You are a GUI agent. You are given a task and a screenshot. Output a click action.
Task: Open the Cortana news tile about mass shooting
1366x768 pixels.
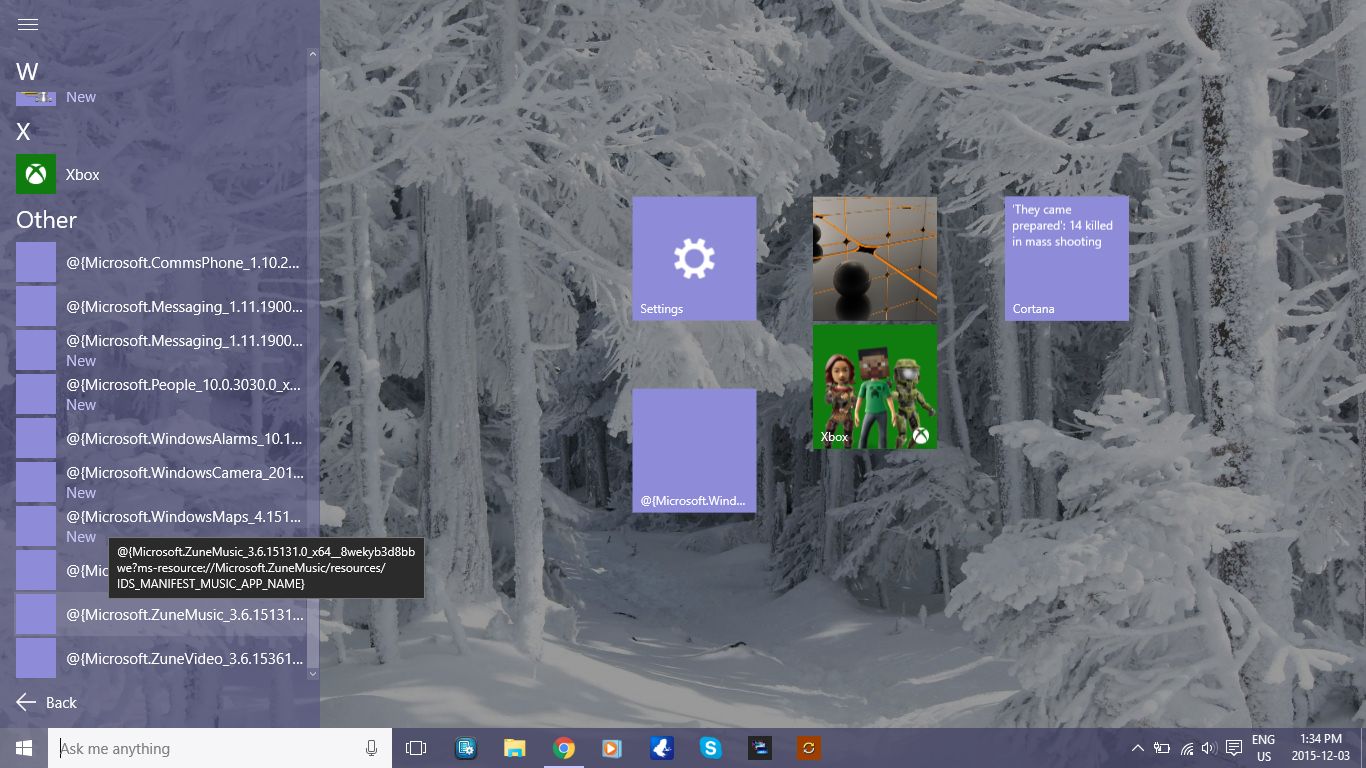tap(1066, 258)
